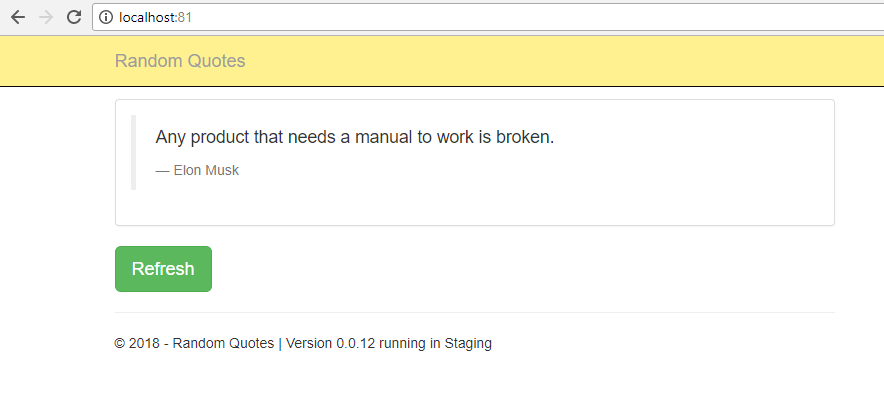The width and height of the screenshot is (884, 402).
Task: Click the gray bar left of the quote
Action: [x=134, y=152]
